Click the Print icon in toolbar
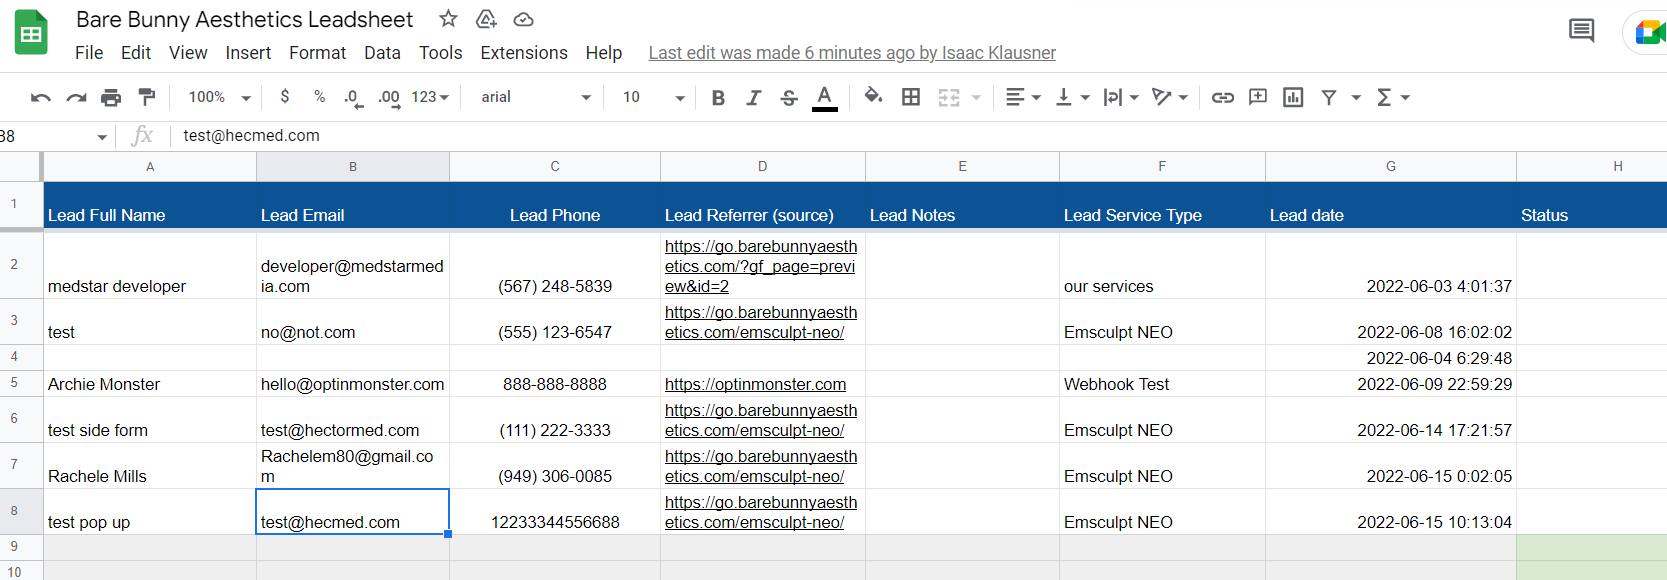Viewport: 1667px width, 580px height. (x=111, y=97)
